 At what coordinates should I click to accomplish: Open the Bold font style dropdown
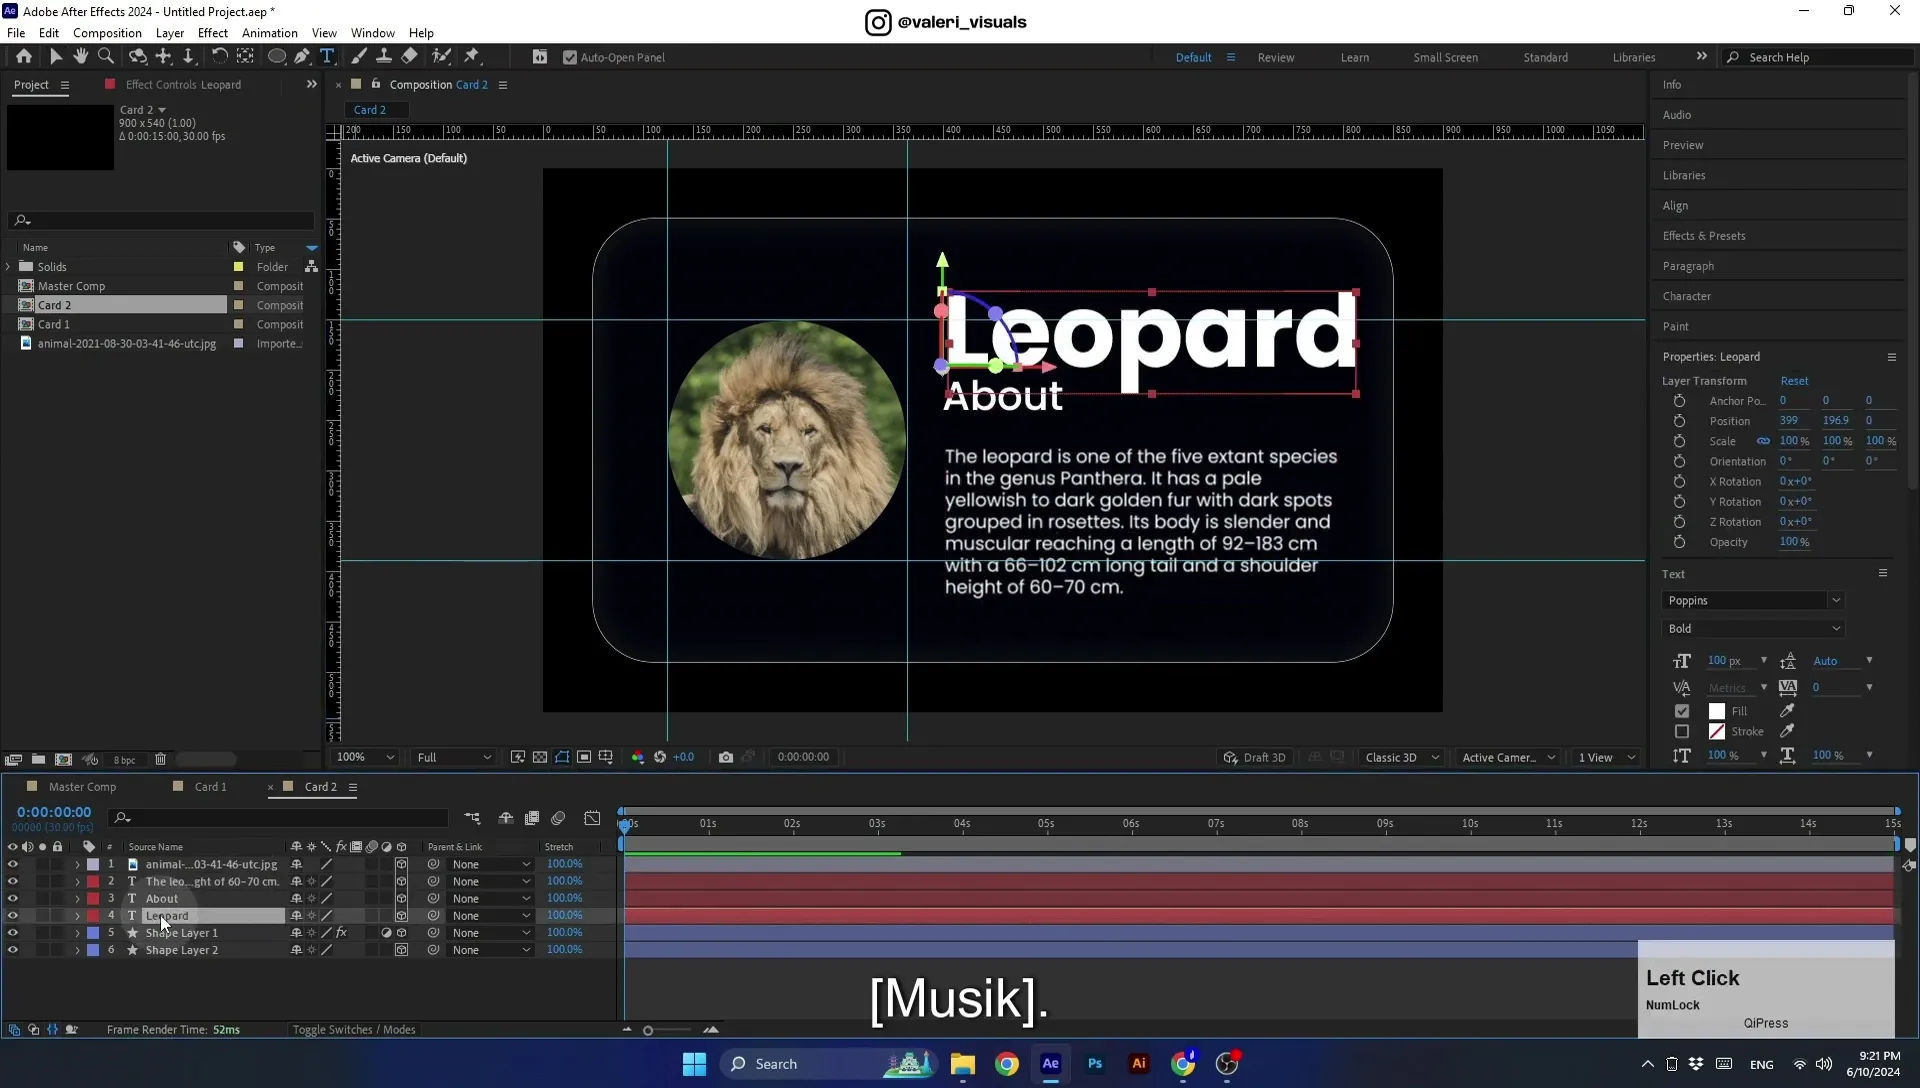(x=1753, y=629)
